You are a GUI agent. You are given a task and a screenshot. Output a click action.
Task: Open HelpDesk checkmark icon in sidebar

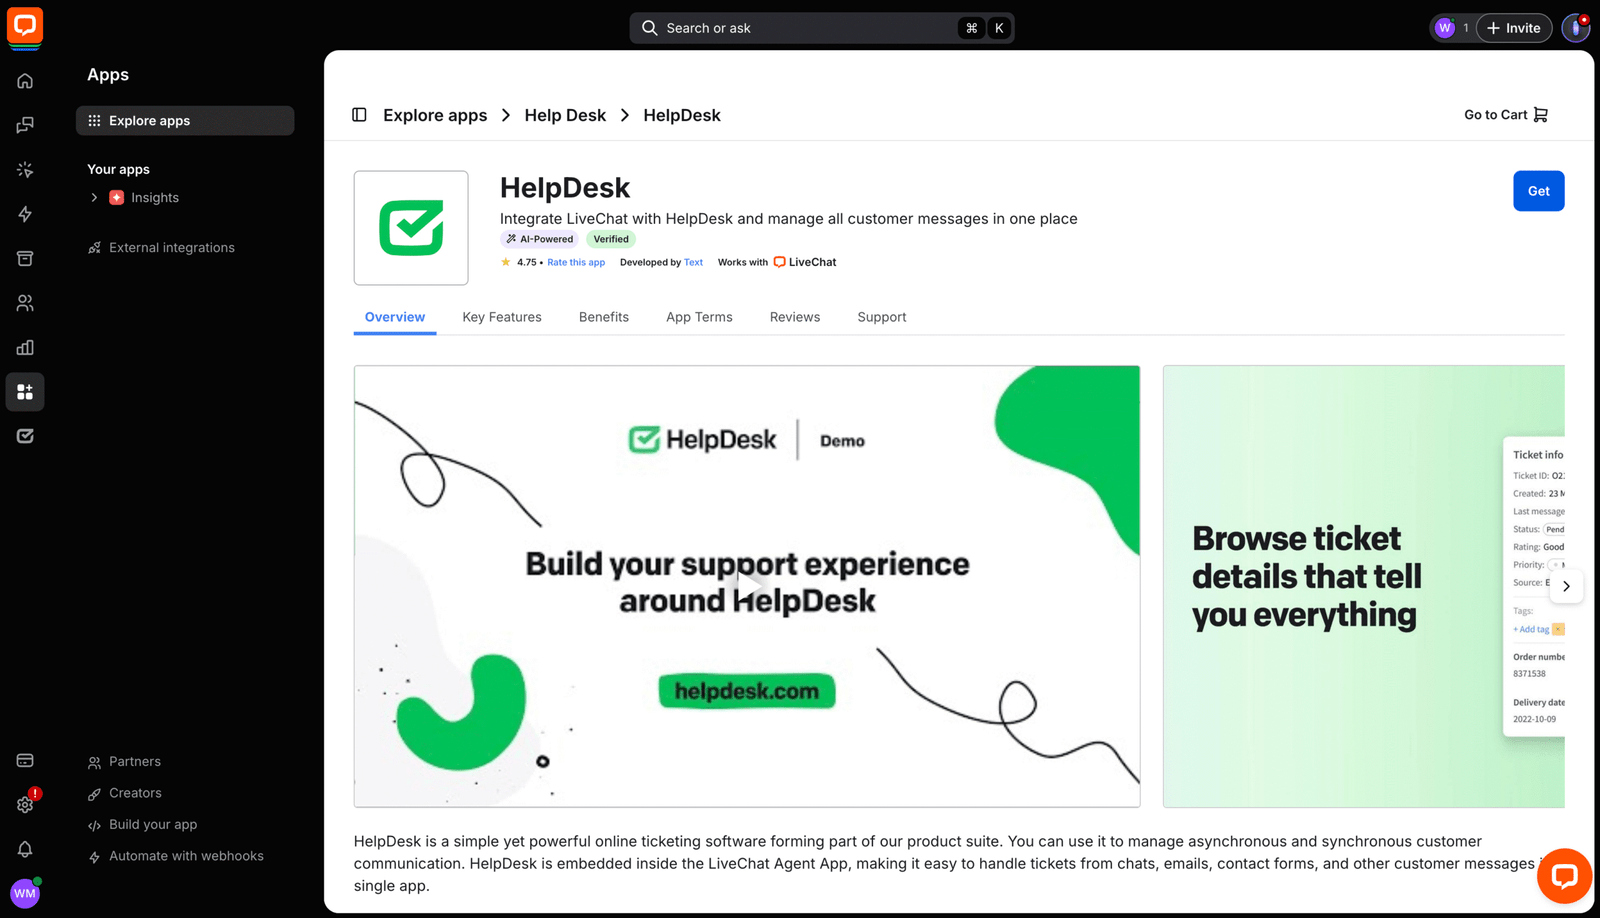[25, 436]
